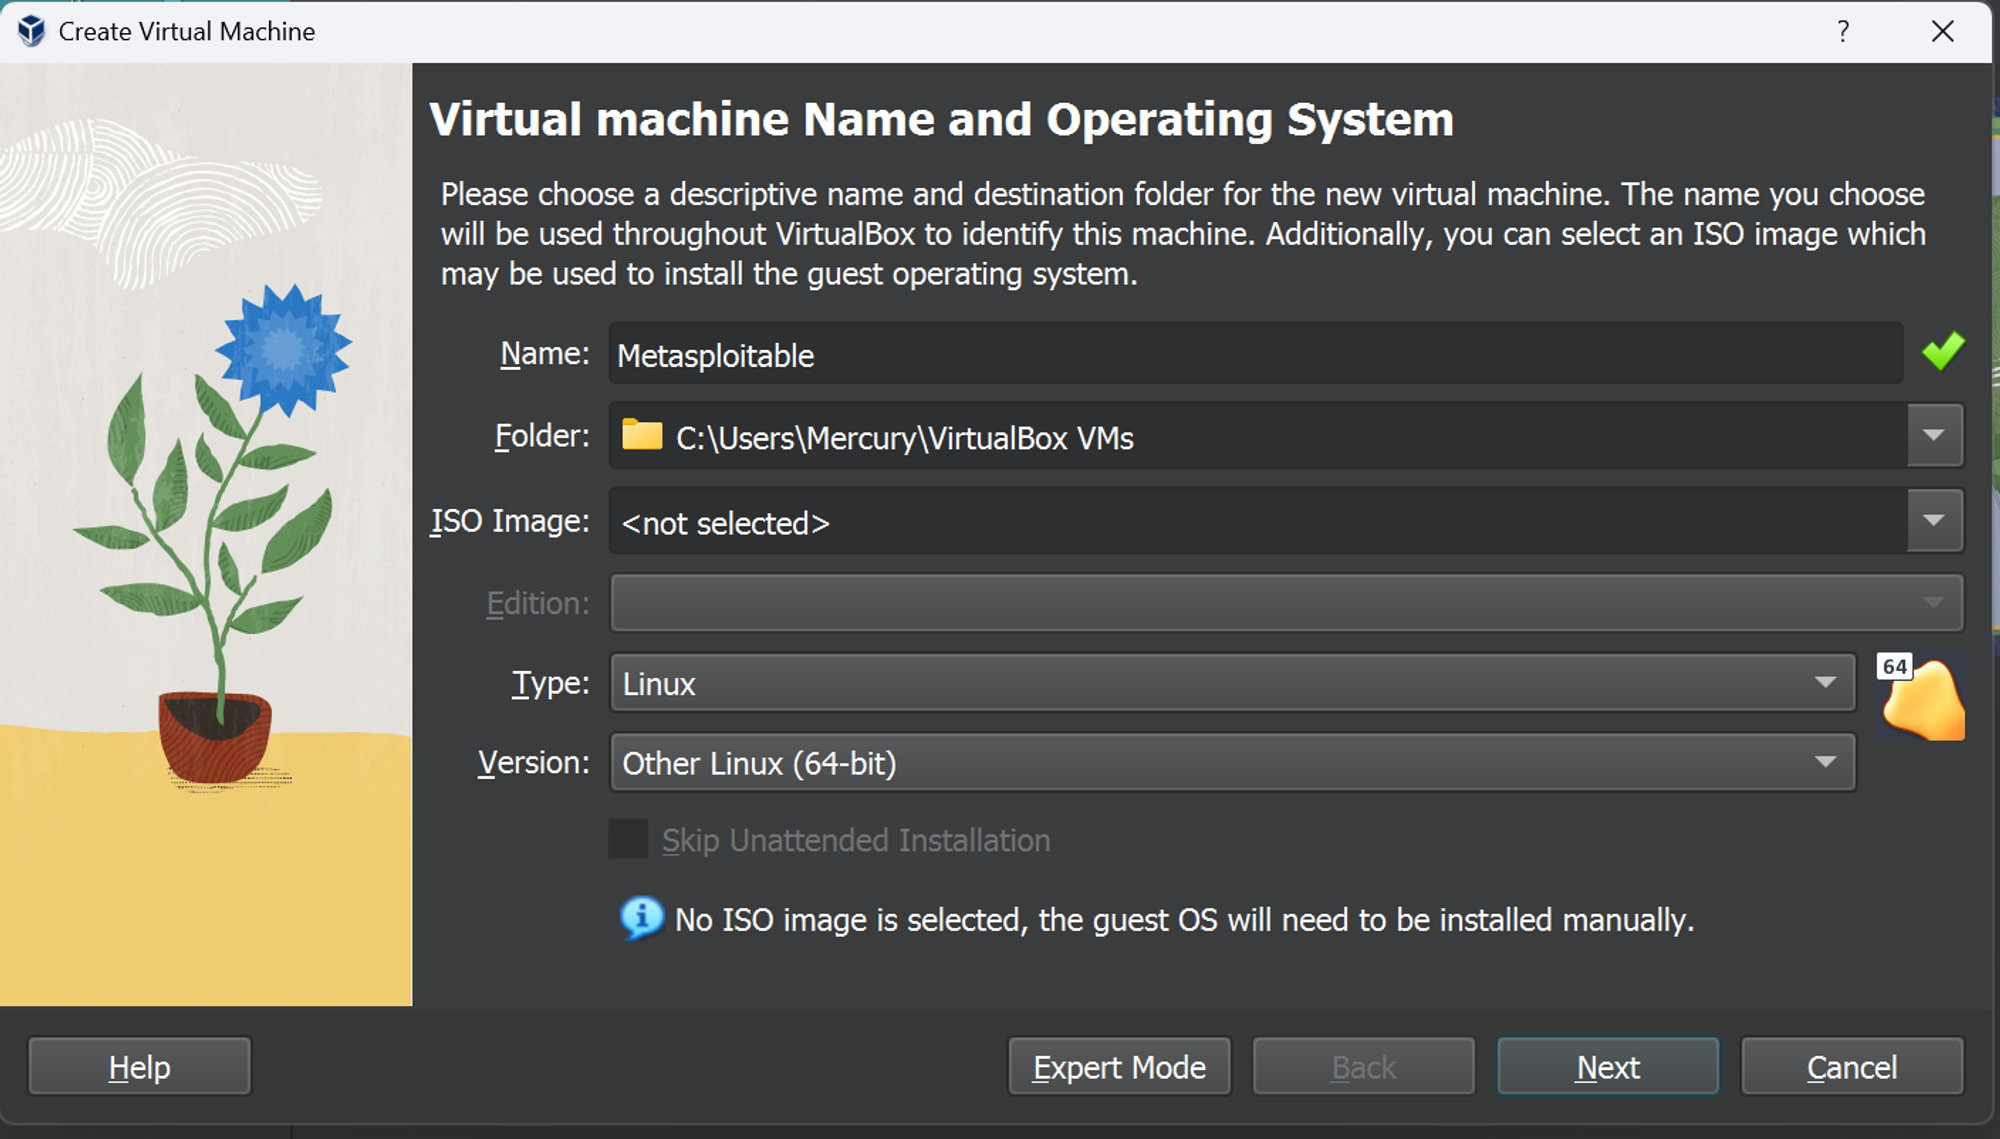The width and height of the screenshot is (2000, 1139).
Task: Click the Cancel button
Action: 1851,1067
